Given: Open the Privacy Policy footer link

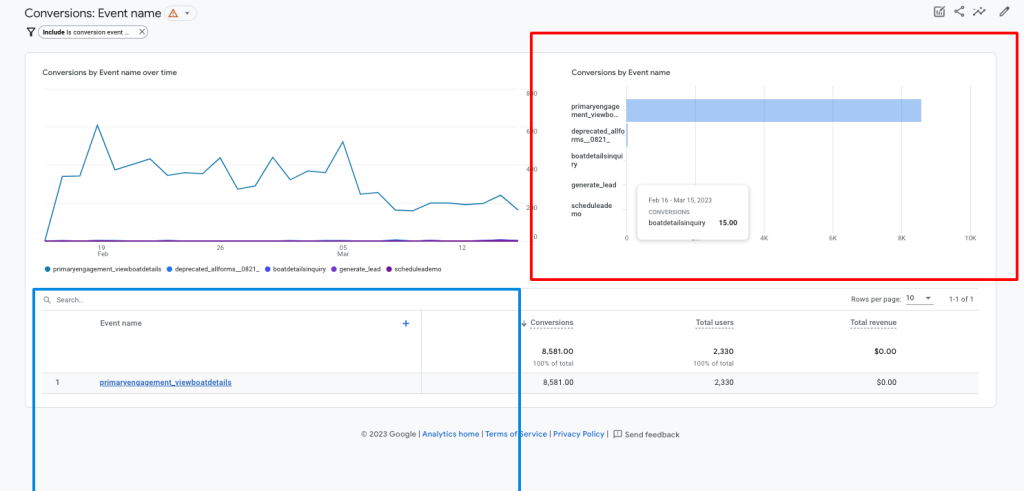Looking at the screenshot, I should (578, 434).
